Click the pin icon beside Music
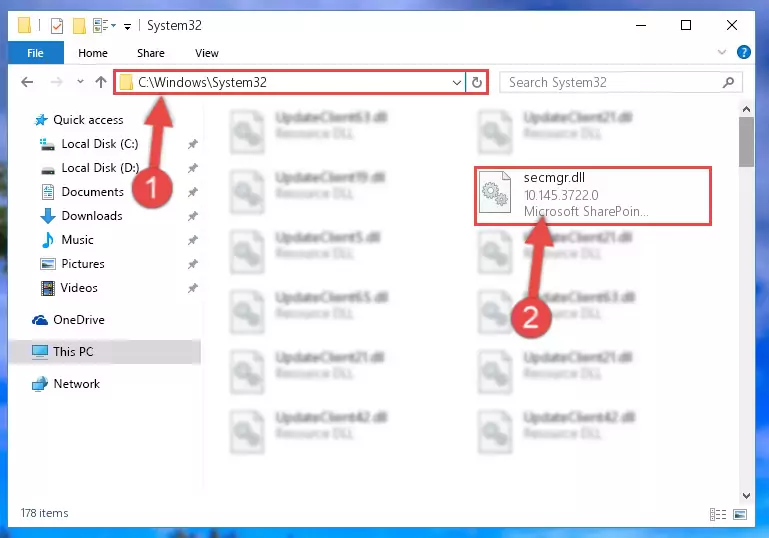This screenshot has width=769, height=538. point(193,240)
